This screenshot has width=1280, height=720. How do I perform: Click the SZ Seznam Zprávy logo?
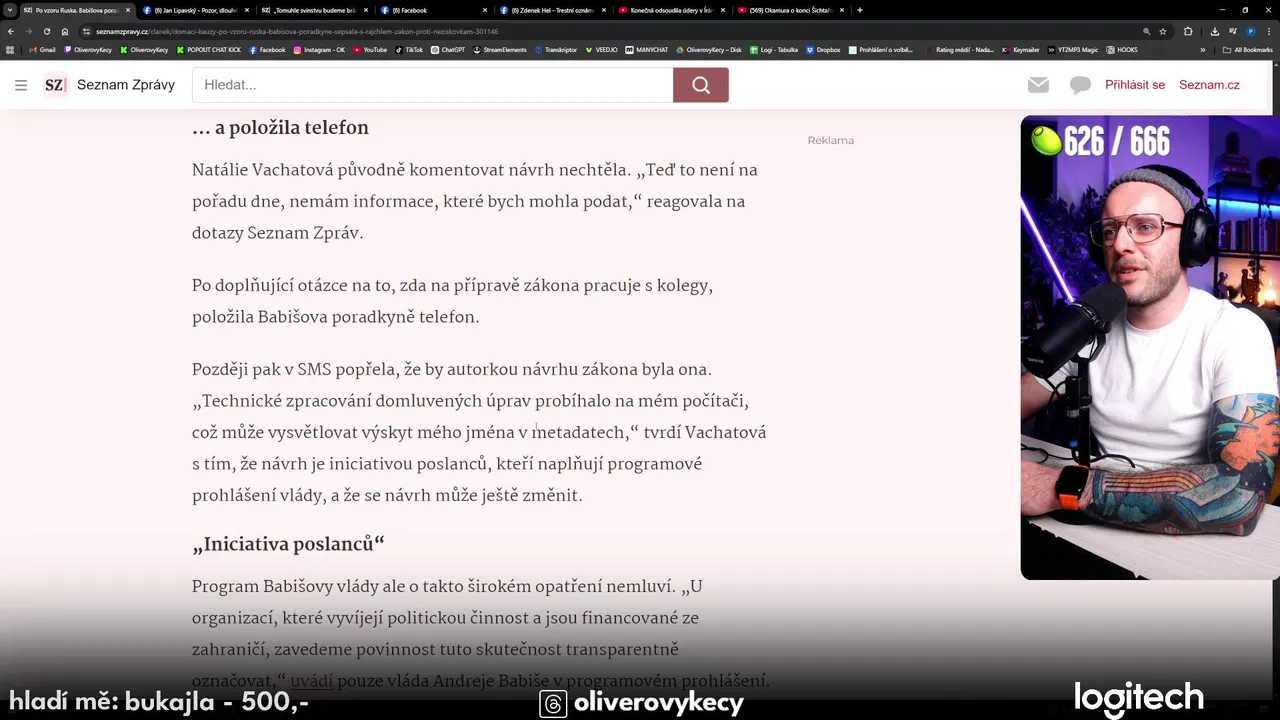109,85
